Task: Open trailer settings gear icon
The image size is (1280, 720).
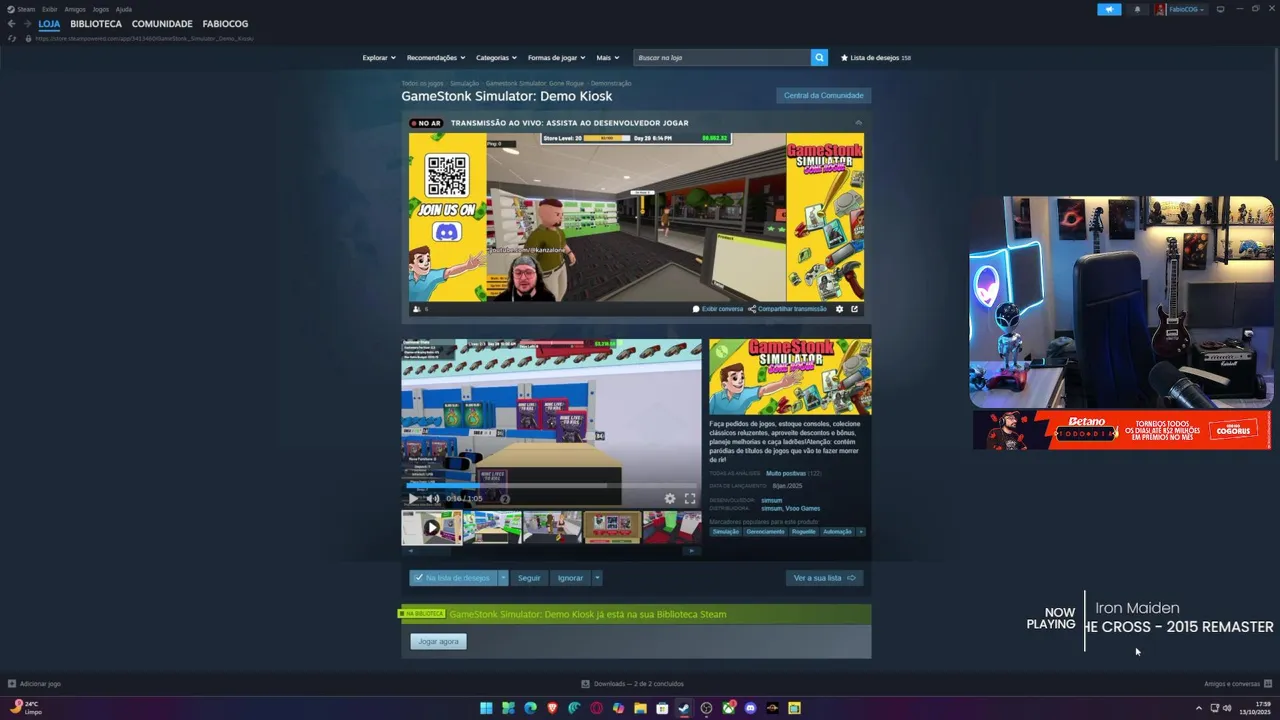Action: [x=670, y=498]
